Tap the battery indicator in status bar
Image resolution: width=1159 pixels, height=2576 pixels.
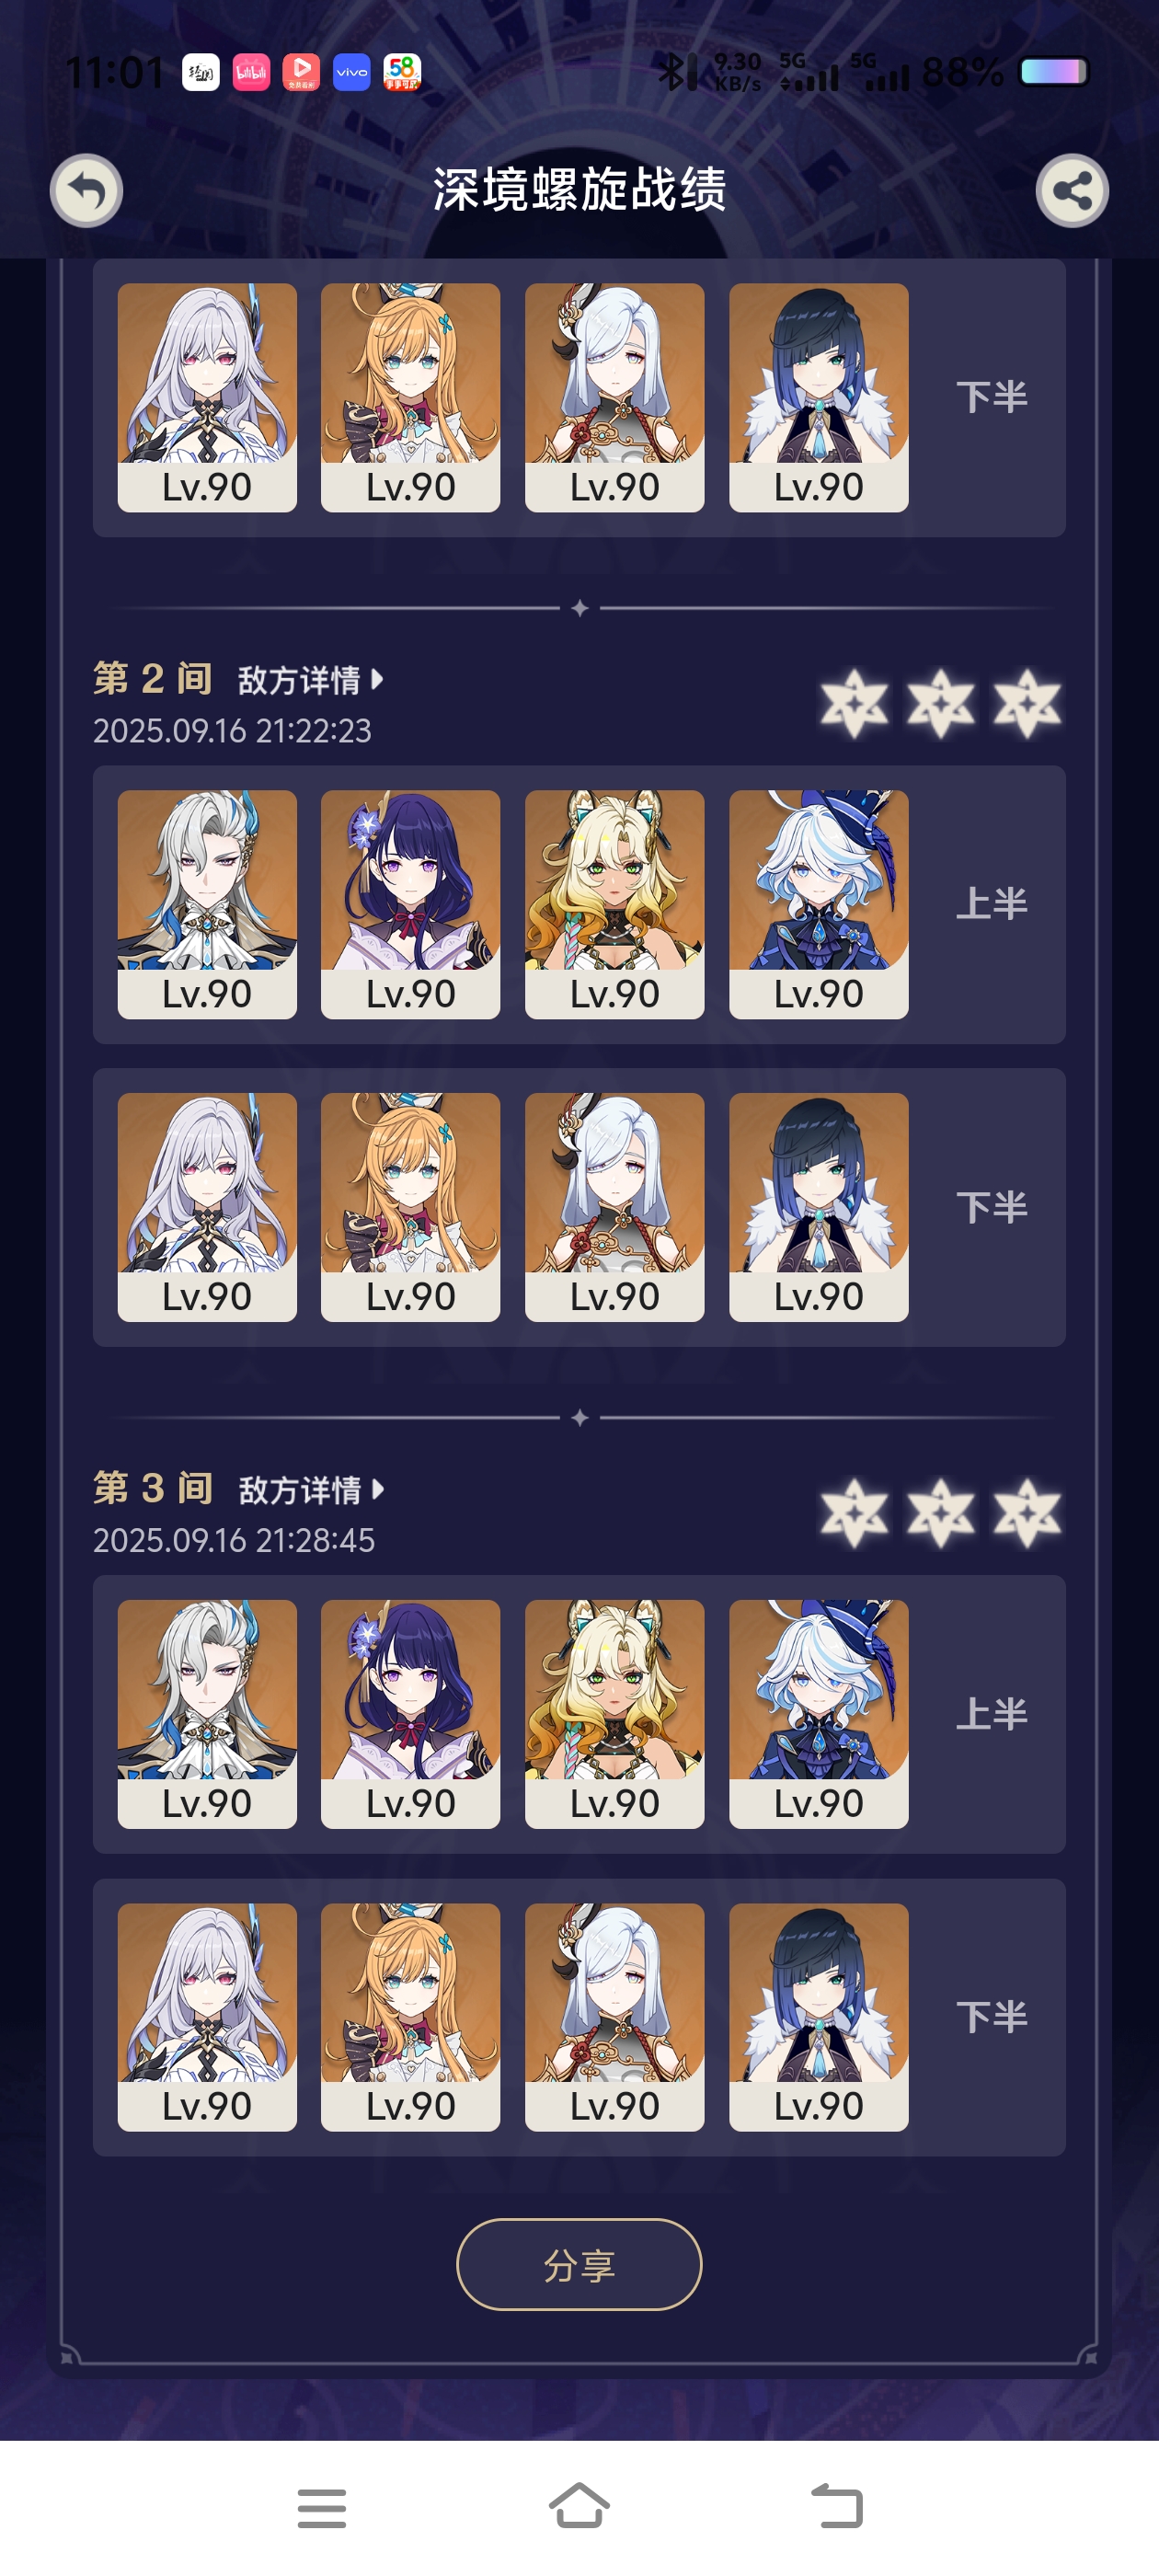point(1053,72)
